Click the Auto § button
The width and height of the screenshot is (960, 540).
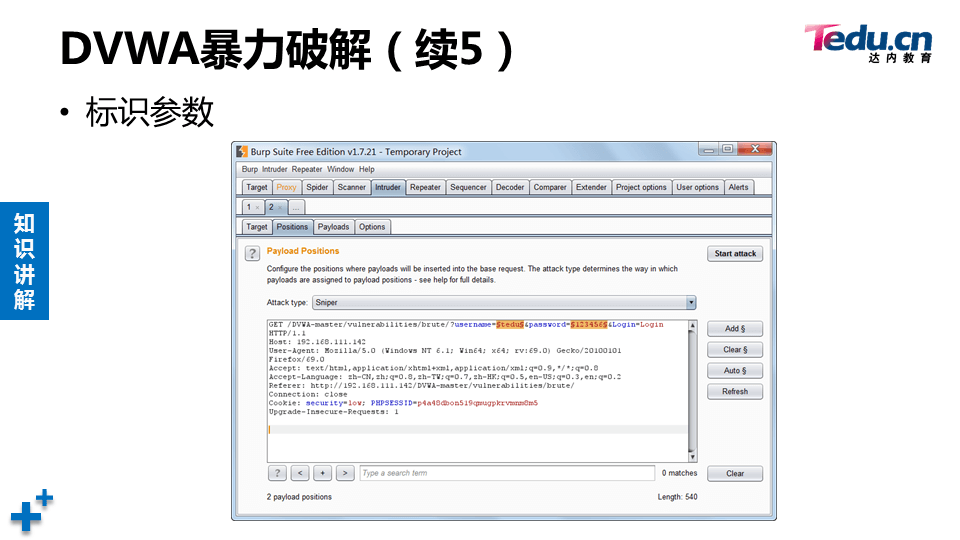coord(735,370)
